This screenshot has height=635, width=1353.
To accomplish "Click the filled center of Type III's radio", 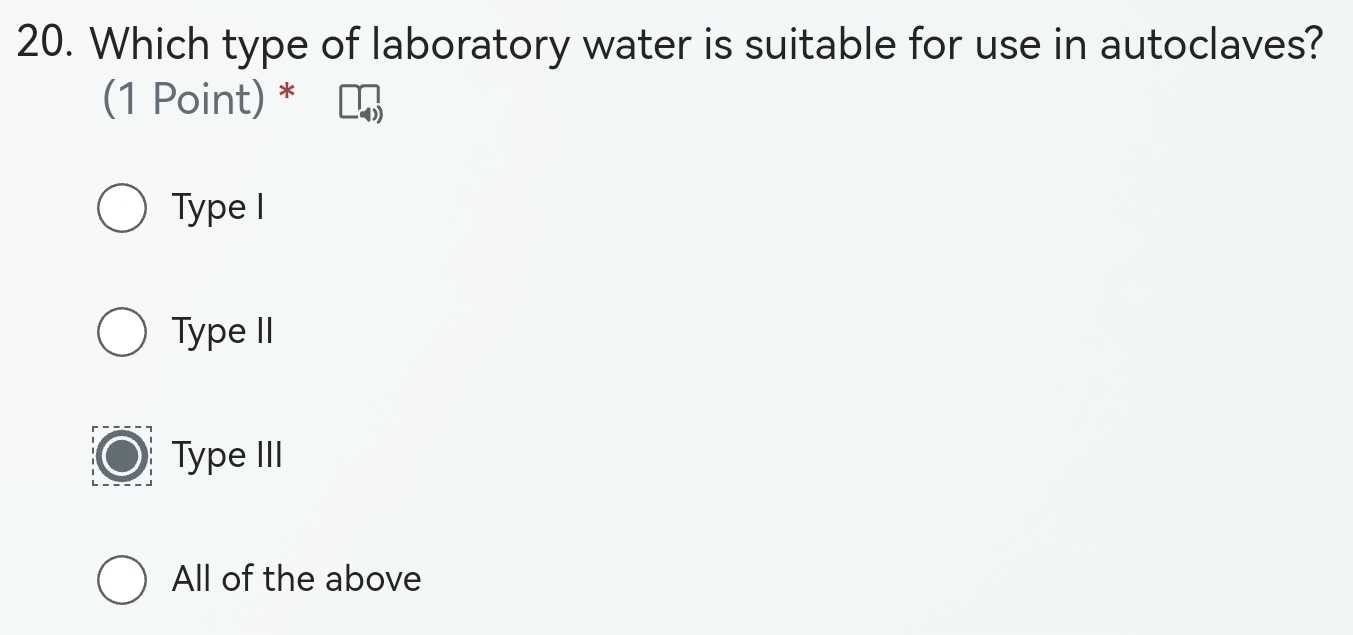I will coord(122,456).
